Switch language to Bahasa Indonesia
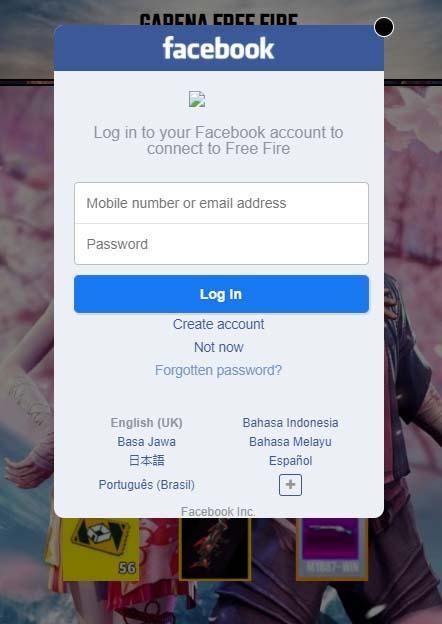The height and width of the screenshot is (624, 442). point(290,423)
